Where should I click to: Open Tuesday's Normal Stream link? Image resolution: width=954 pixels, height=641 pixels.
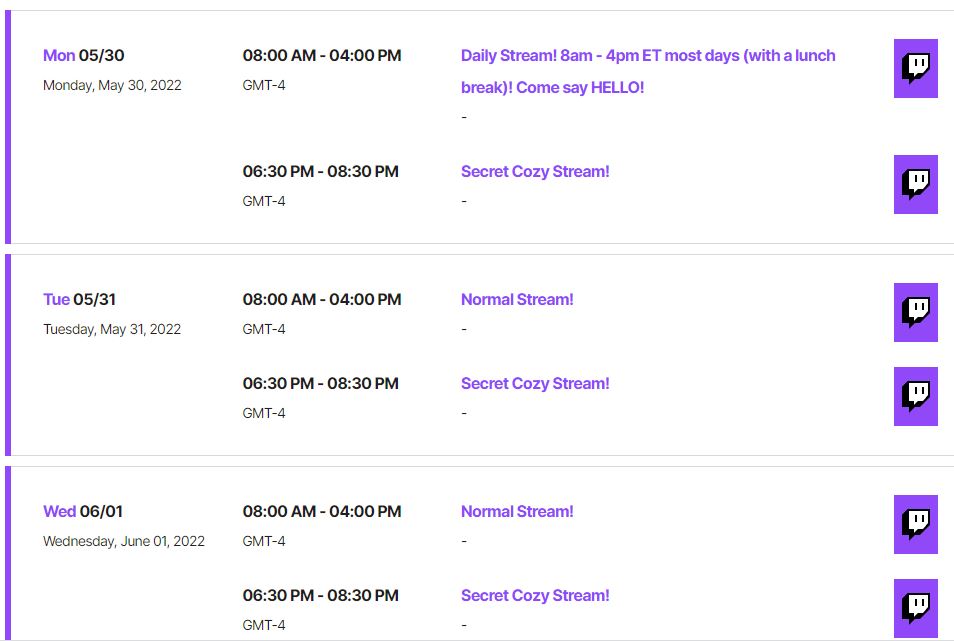point(517,299)
